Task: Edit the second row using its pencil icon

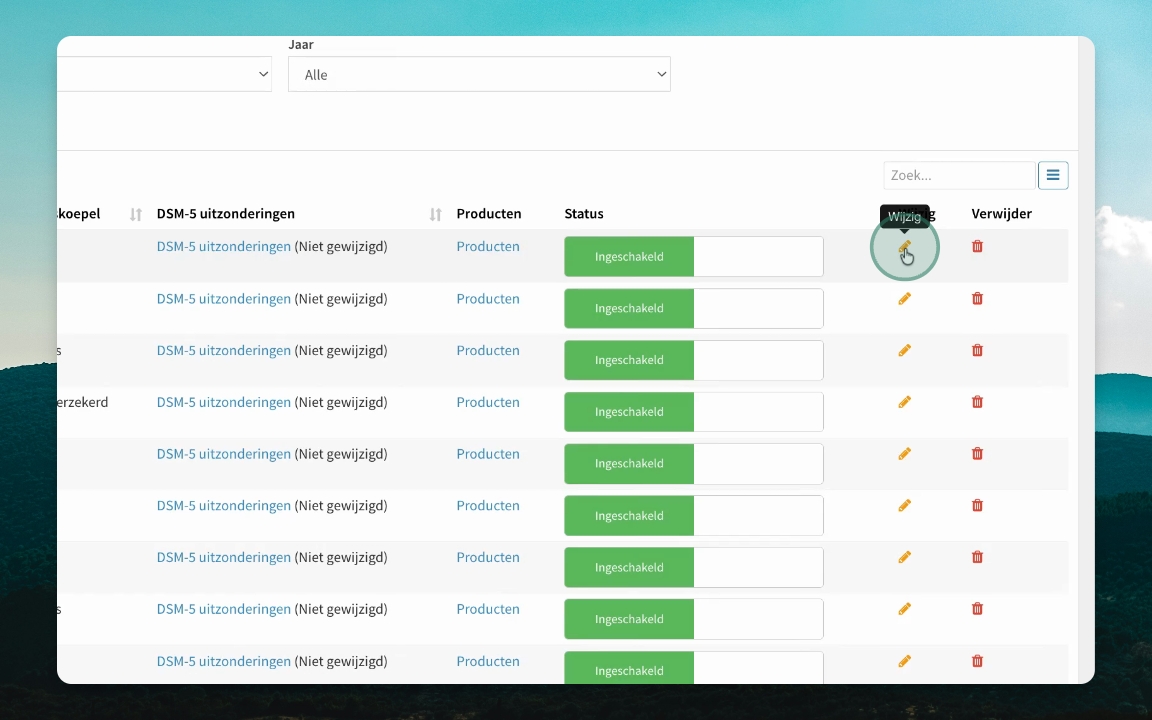Action: click(x=904, y=298)
